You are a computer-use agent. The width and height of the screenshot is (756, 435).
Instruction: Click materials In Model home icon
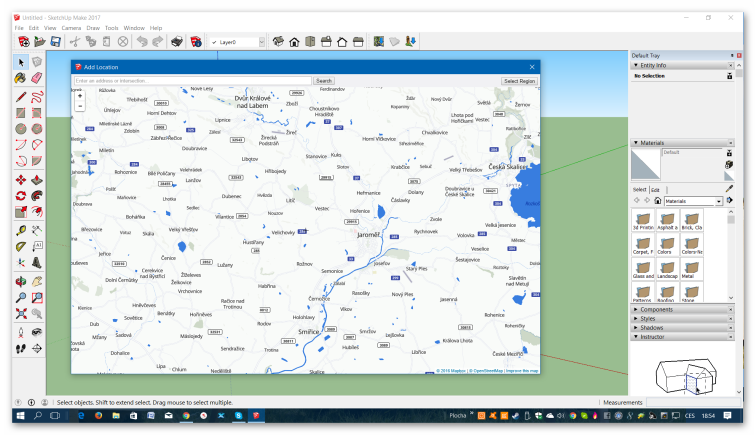click(x=658, y=201)
